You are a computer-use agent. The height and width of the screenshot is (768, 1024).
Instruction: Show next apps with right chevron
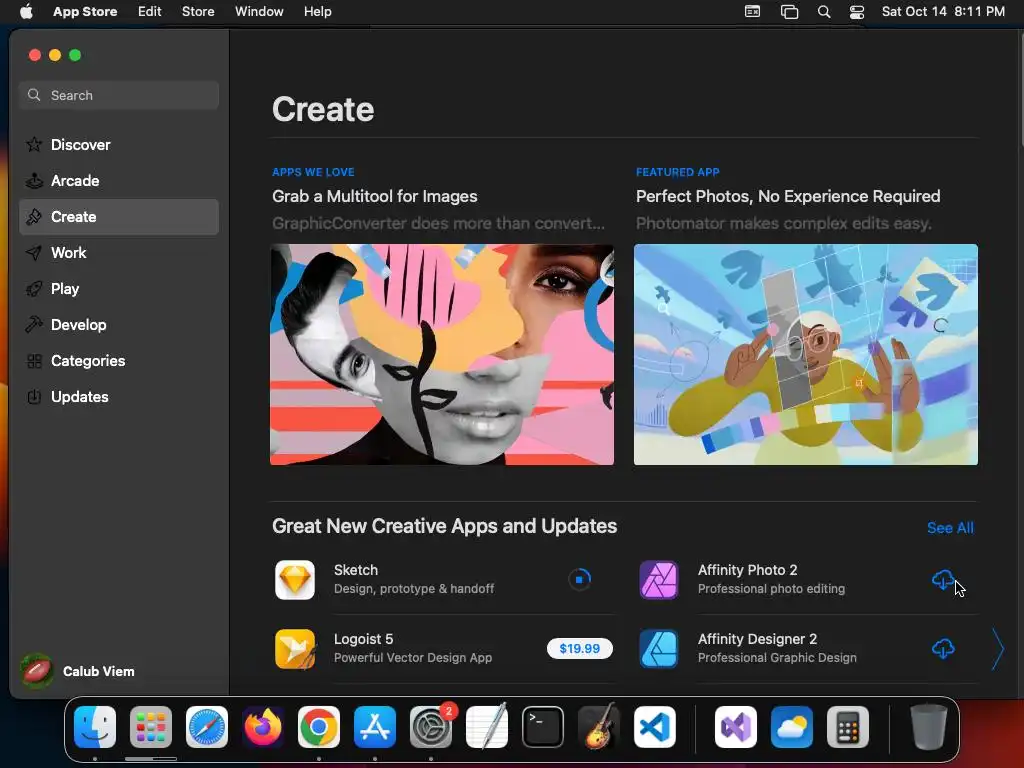tap(997, 649)
